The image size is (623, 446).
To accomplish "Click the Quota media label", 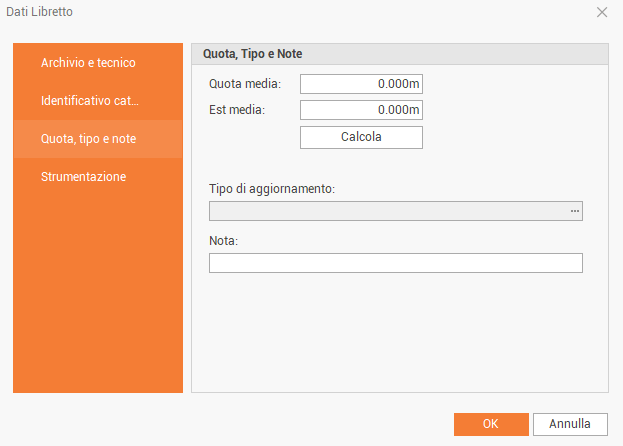I will pyautogui.click(x=245, y=84).
